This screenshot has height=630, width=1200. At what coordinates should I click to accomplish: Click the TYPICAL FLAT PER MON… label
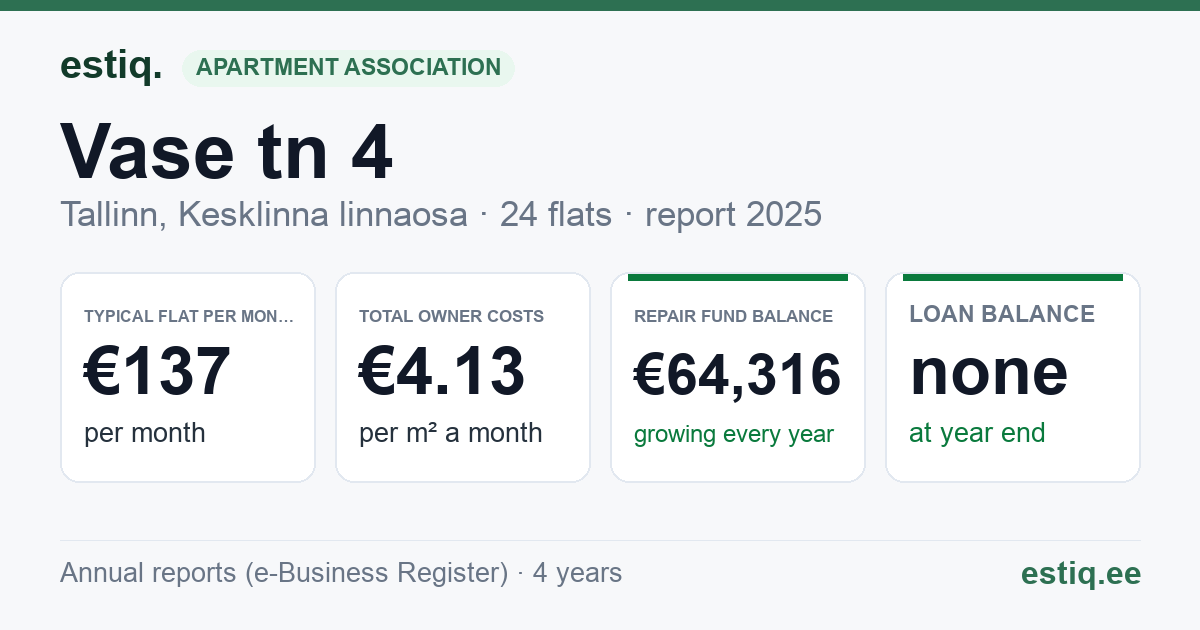pyautogui.click(x=189, y=316)
